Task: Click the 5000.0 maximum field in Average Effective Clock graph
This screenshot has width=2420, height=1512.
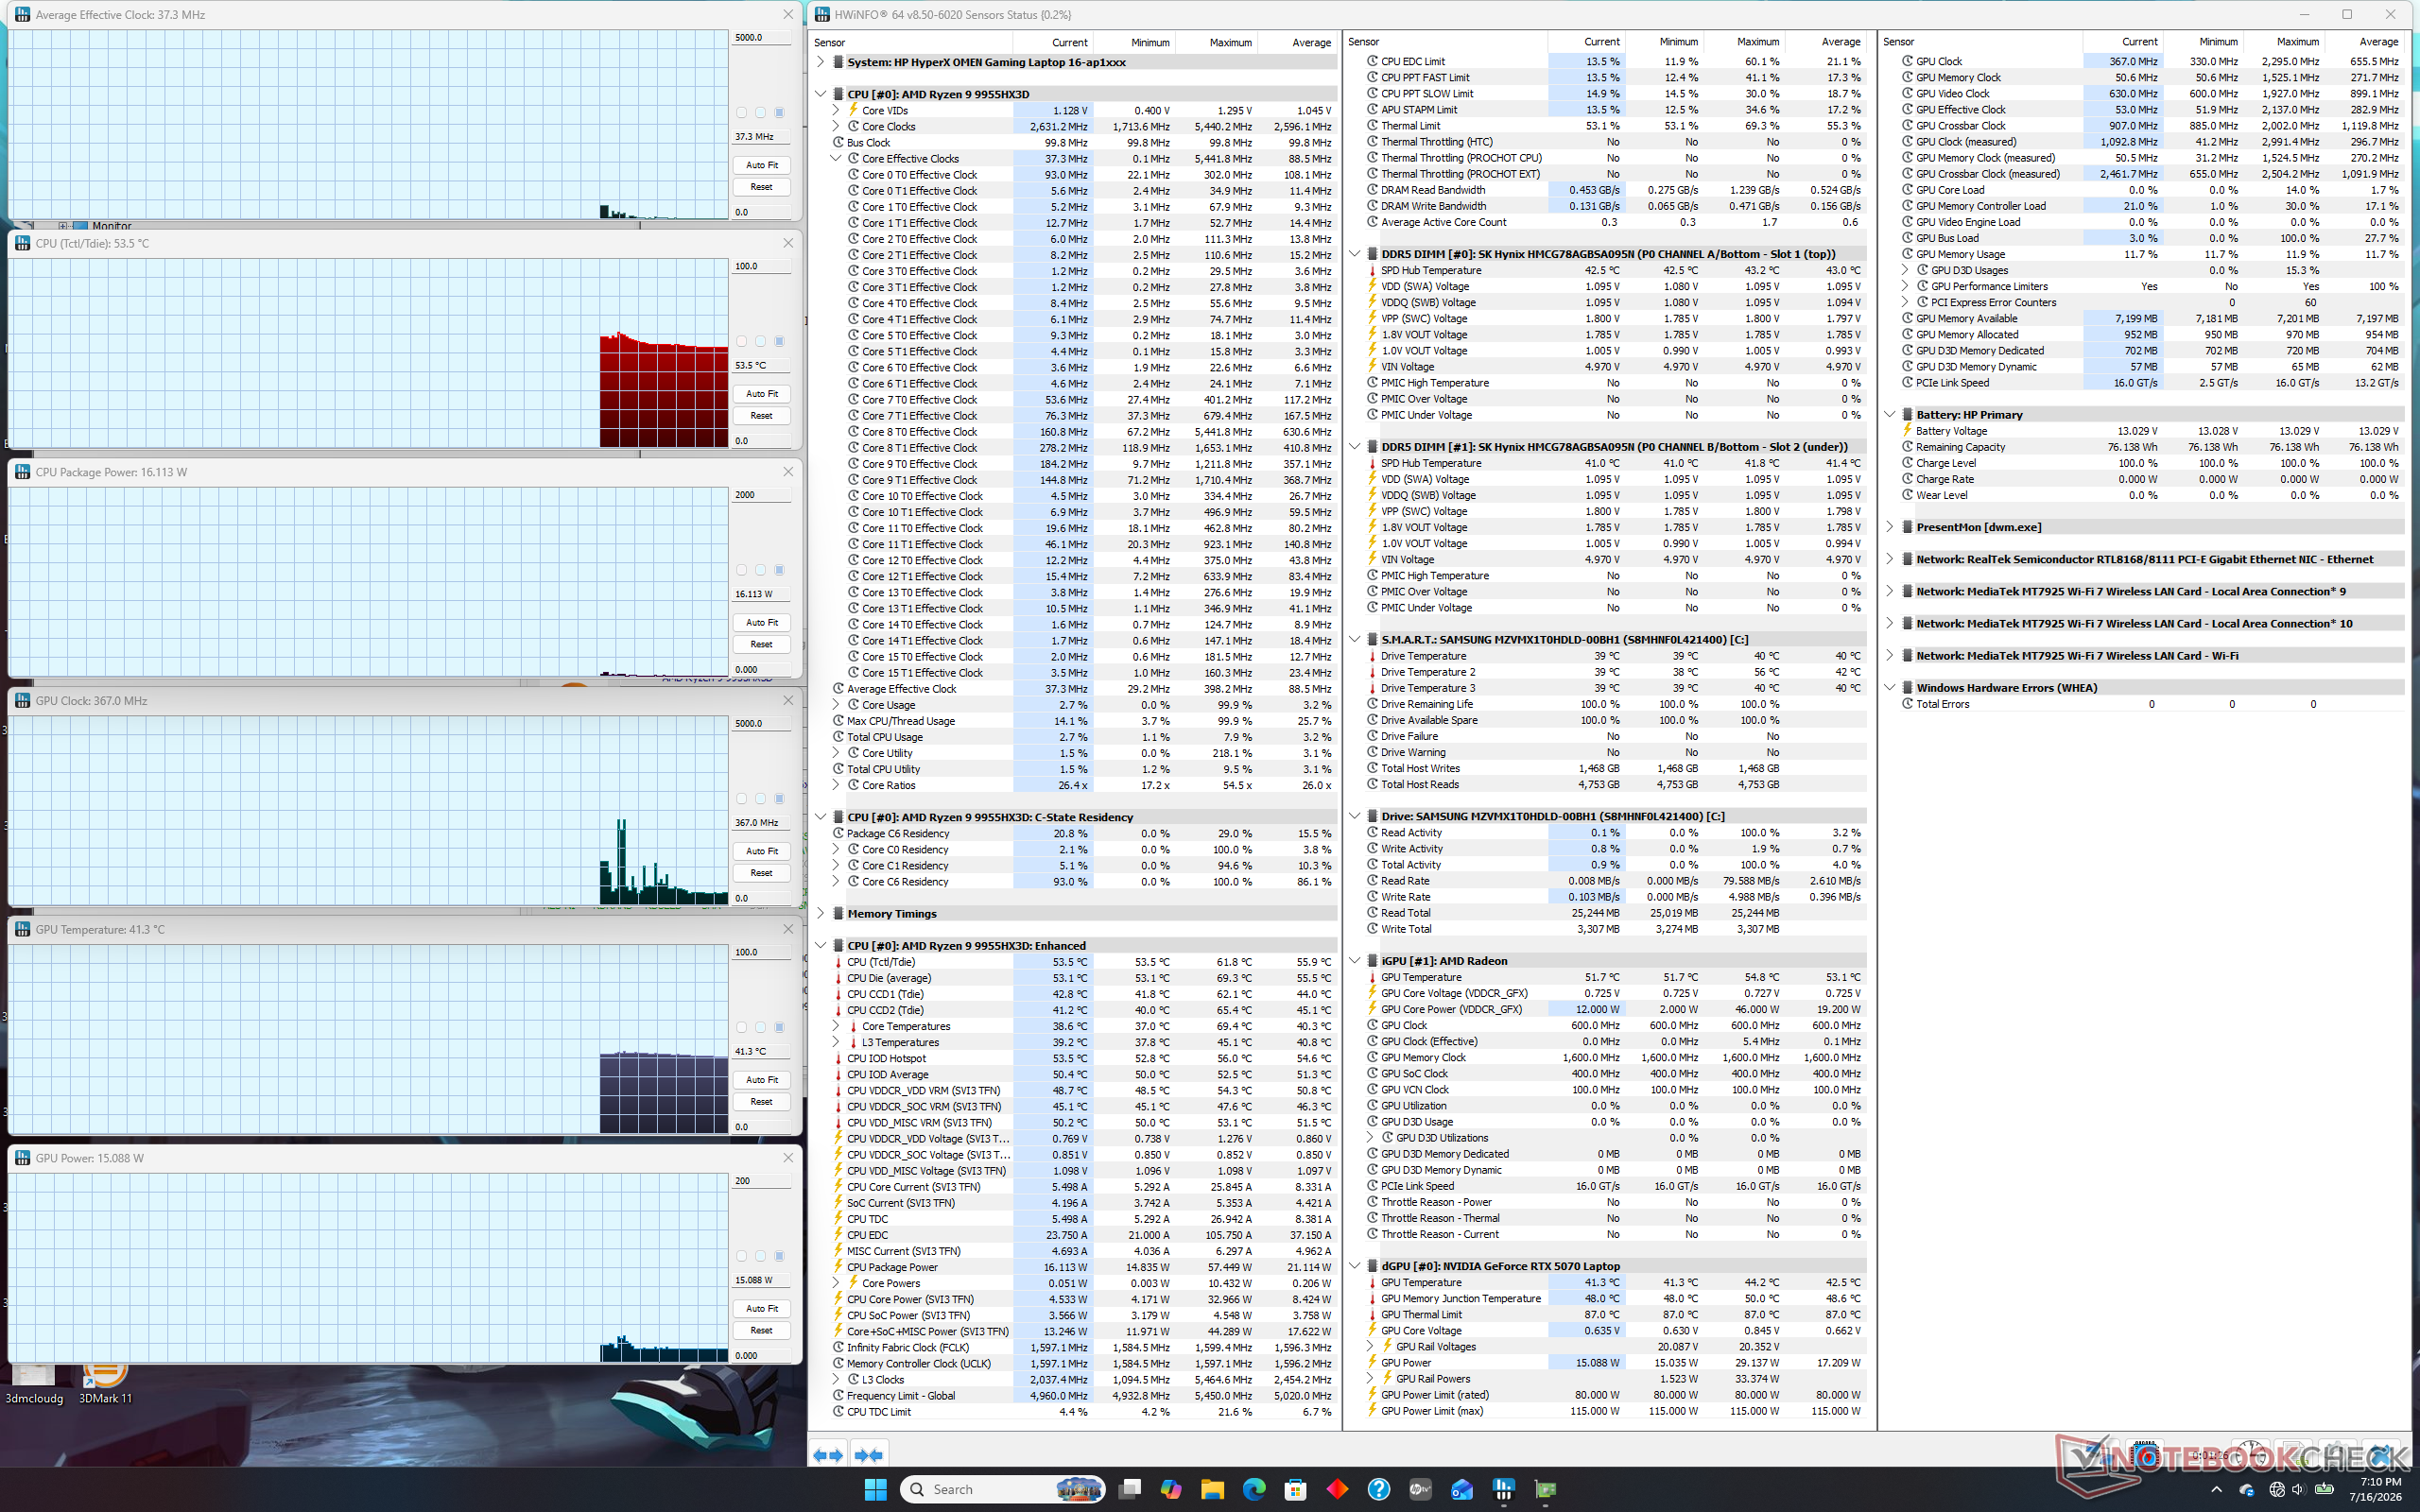Action: tap(761, 38)
